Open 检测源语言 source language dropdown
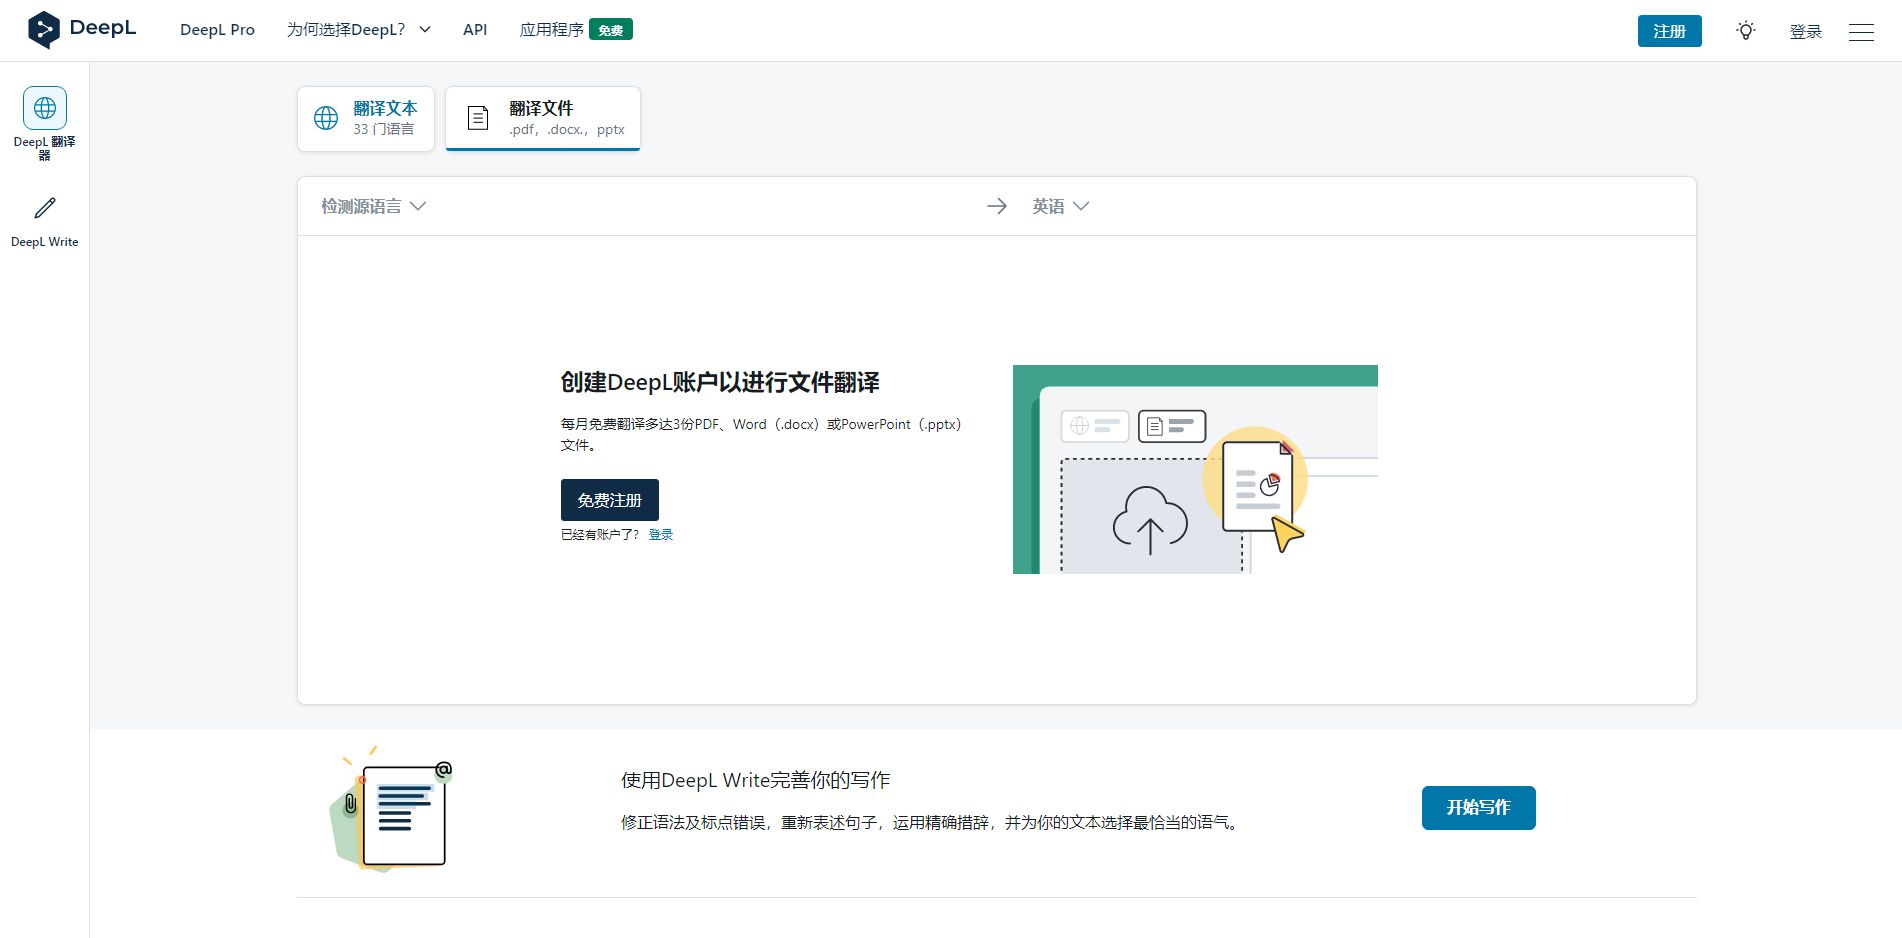1902x938 pixels. [x=374, y=206]
